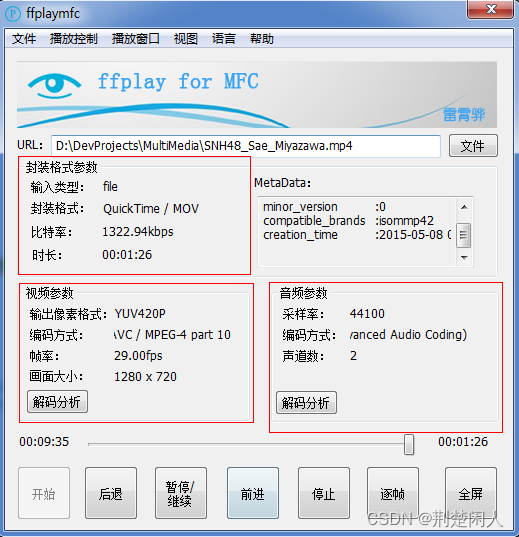
Task: Click the 后退 rewind button
Action: [111, 493]
